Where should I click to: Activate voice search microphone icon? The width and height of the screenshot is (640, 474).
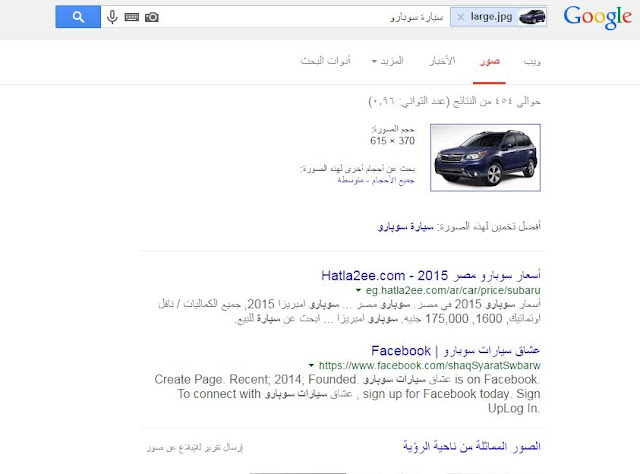[x=112, y=17]
